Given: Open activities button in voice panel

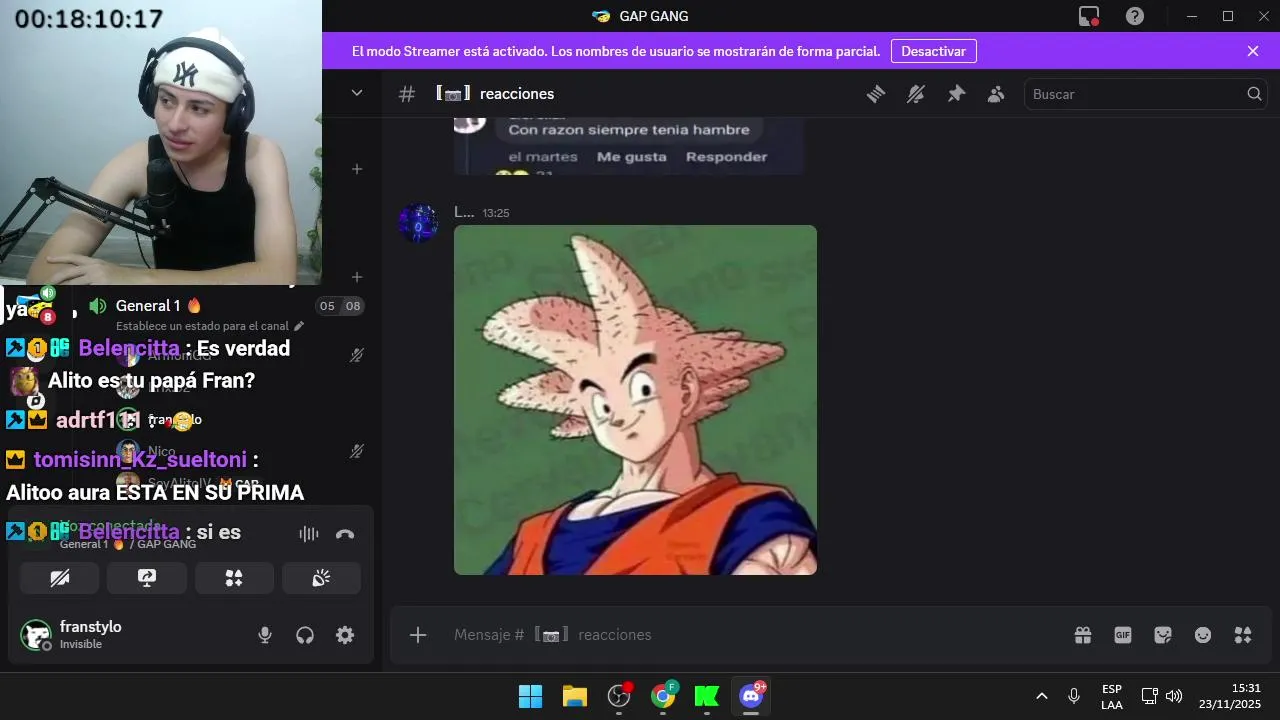Looking at the screenshot, I should pyautogui.click(x=234, y=578).
